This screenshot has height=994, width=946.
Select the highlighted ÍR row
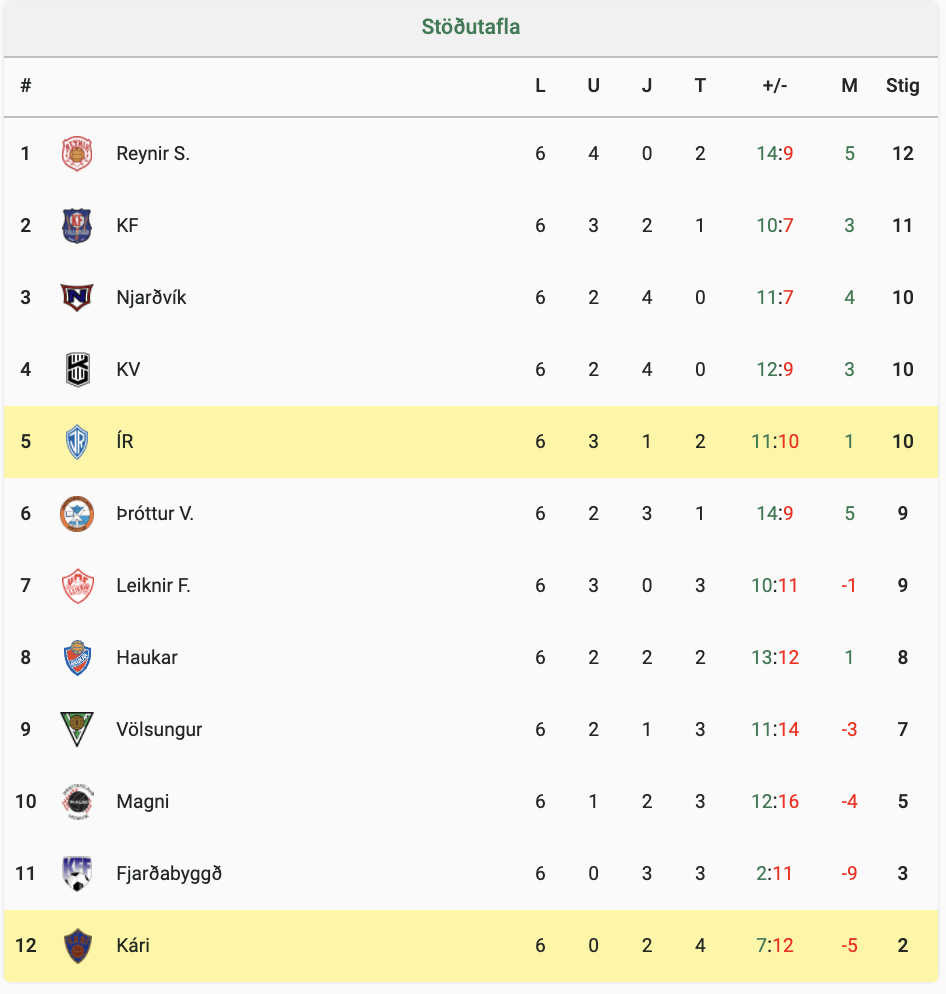470,442
